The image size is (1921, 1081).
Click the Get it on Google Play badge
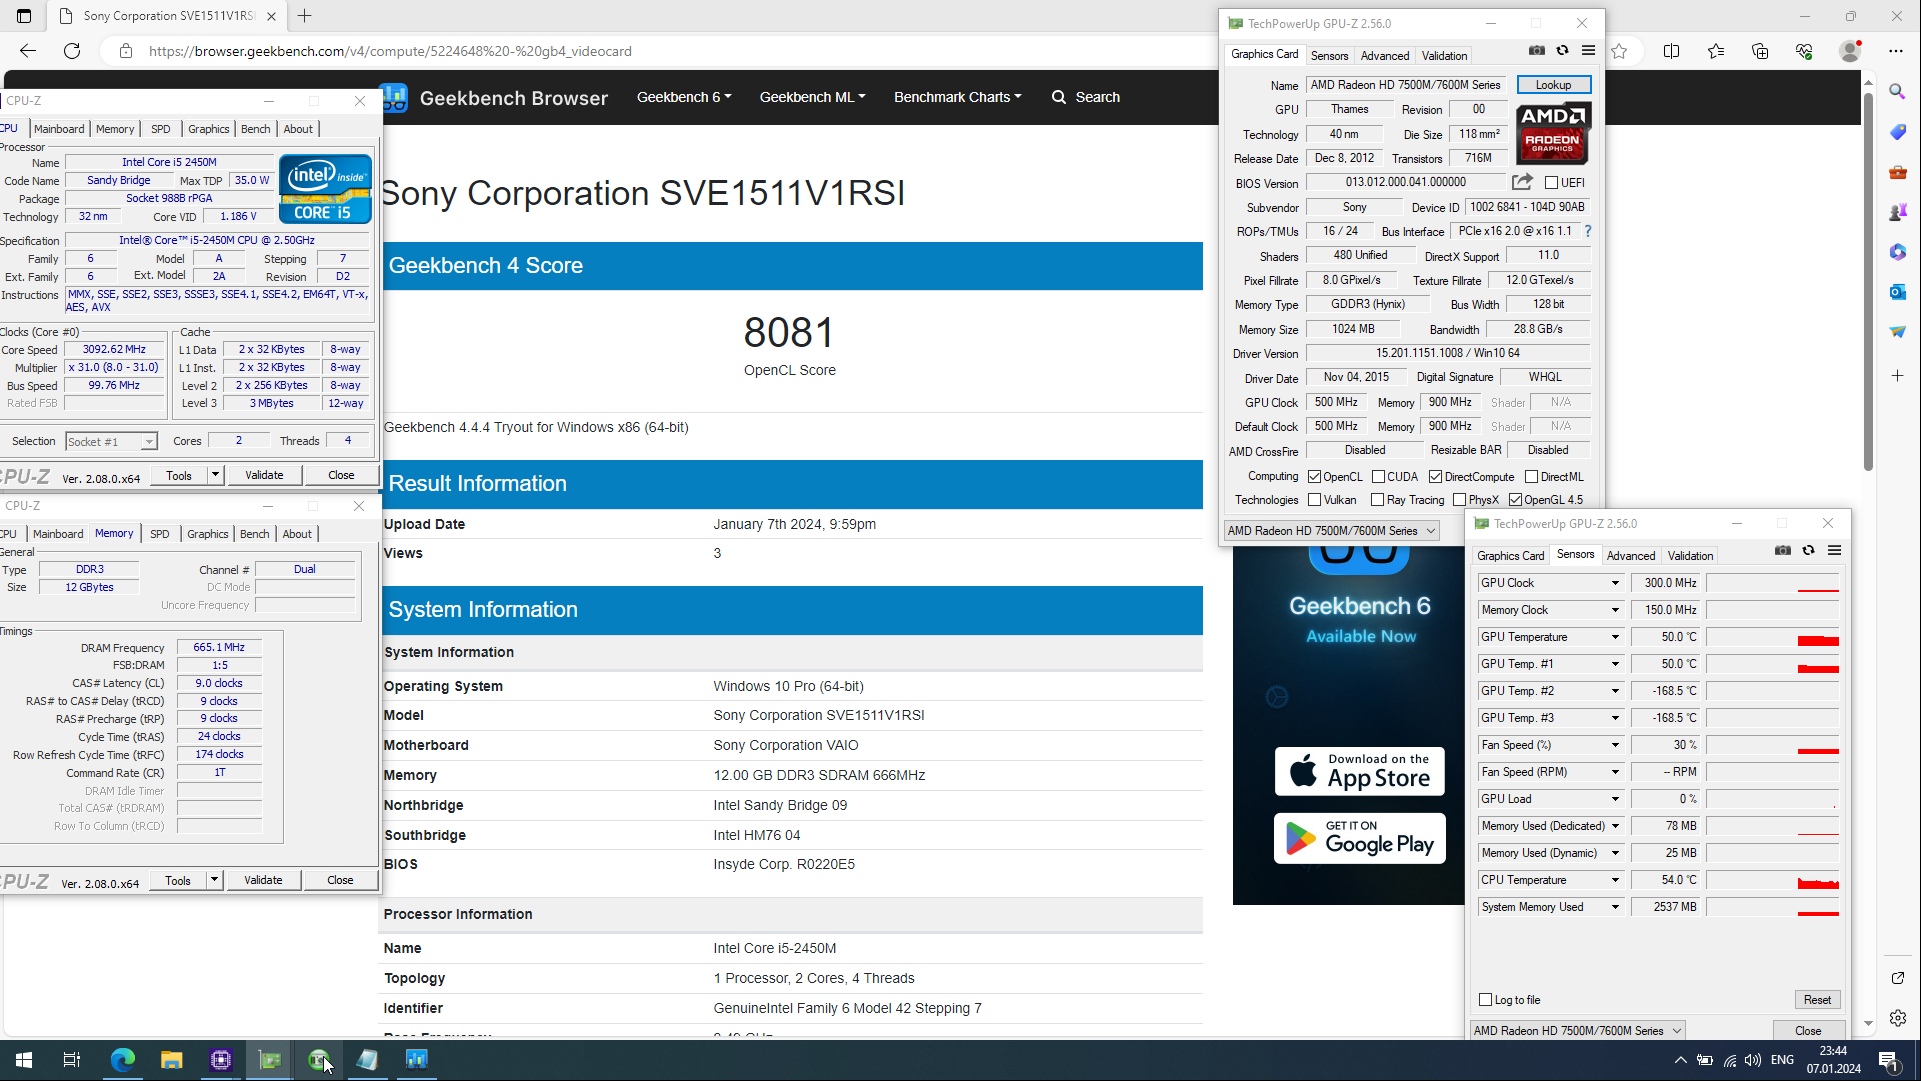click(1360, 838)
